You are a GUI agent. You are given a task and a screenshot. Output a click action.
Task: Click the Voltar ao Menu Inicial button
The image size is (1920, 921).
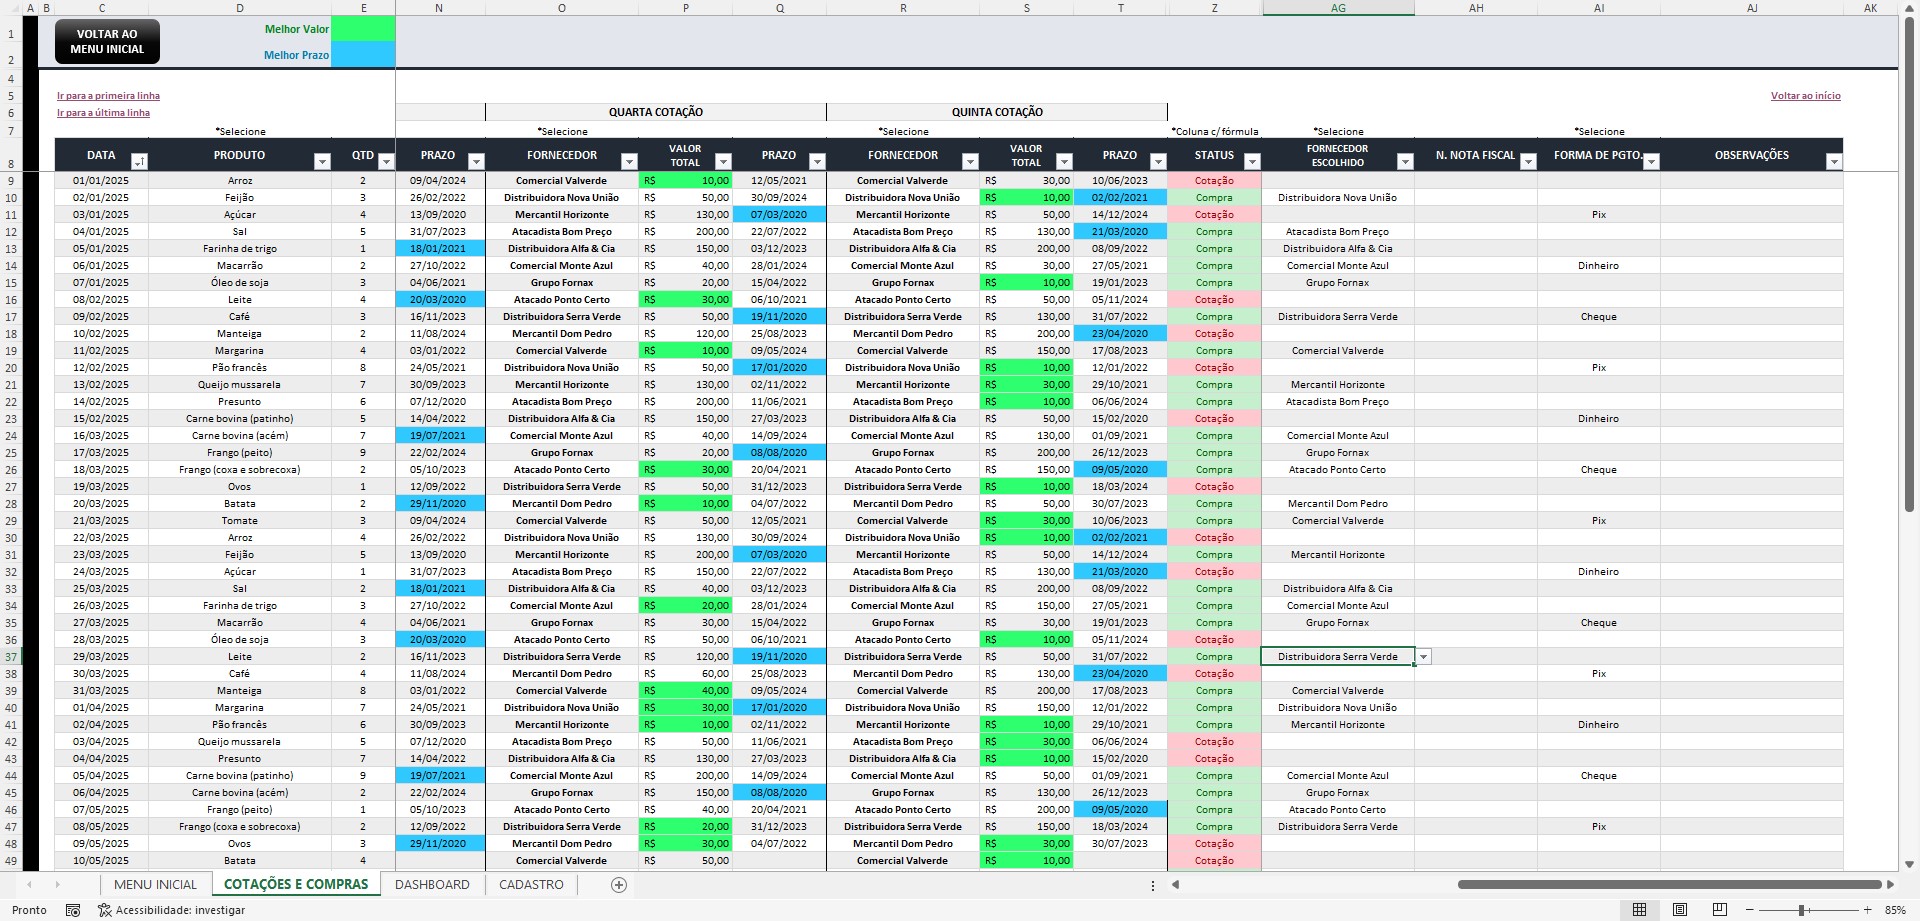point(107,41)
